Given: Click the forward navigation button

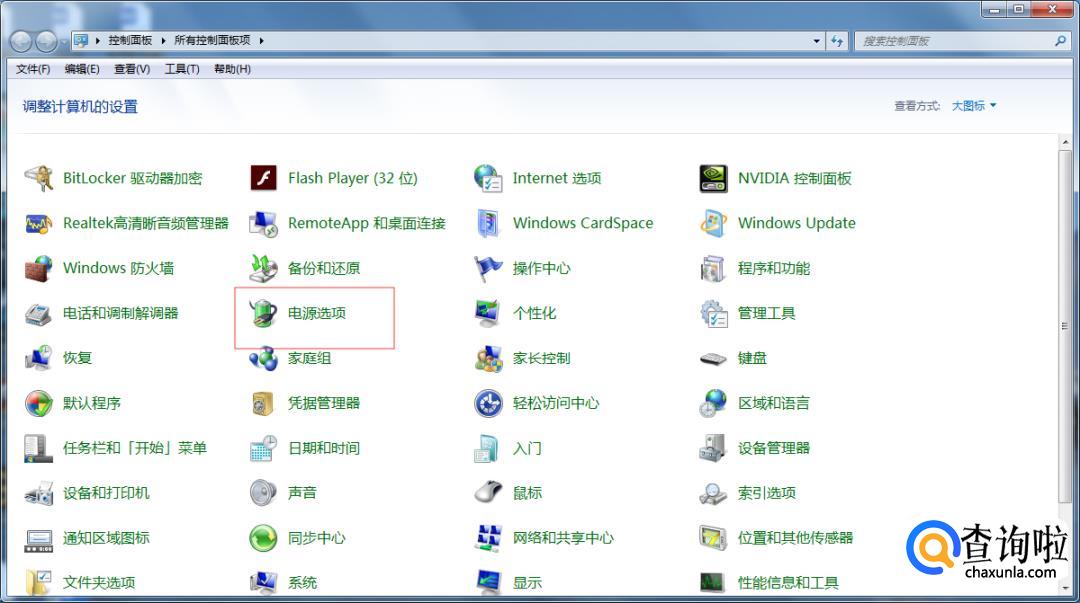Looking at the screenshot, I should click(x=46, y=41).
